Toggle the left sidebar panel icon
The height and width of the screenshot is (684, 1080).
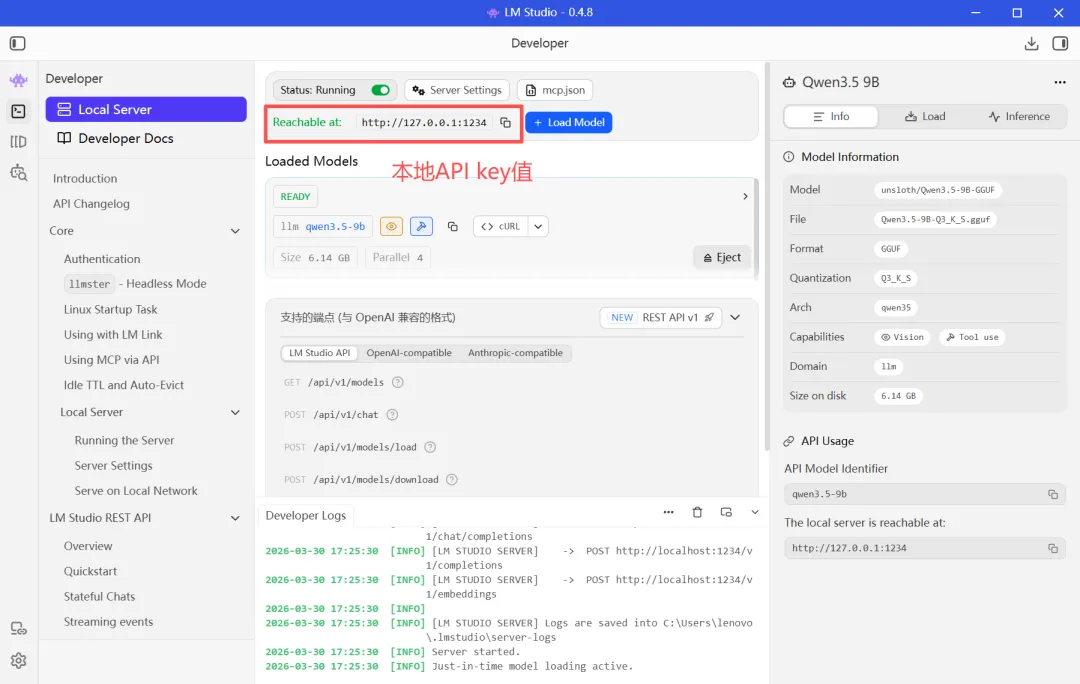tap(18, 43)
